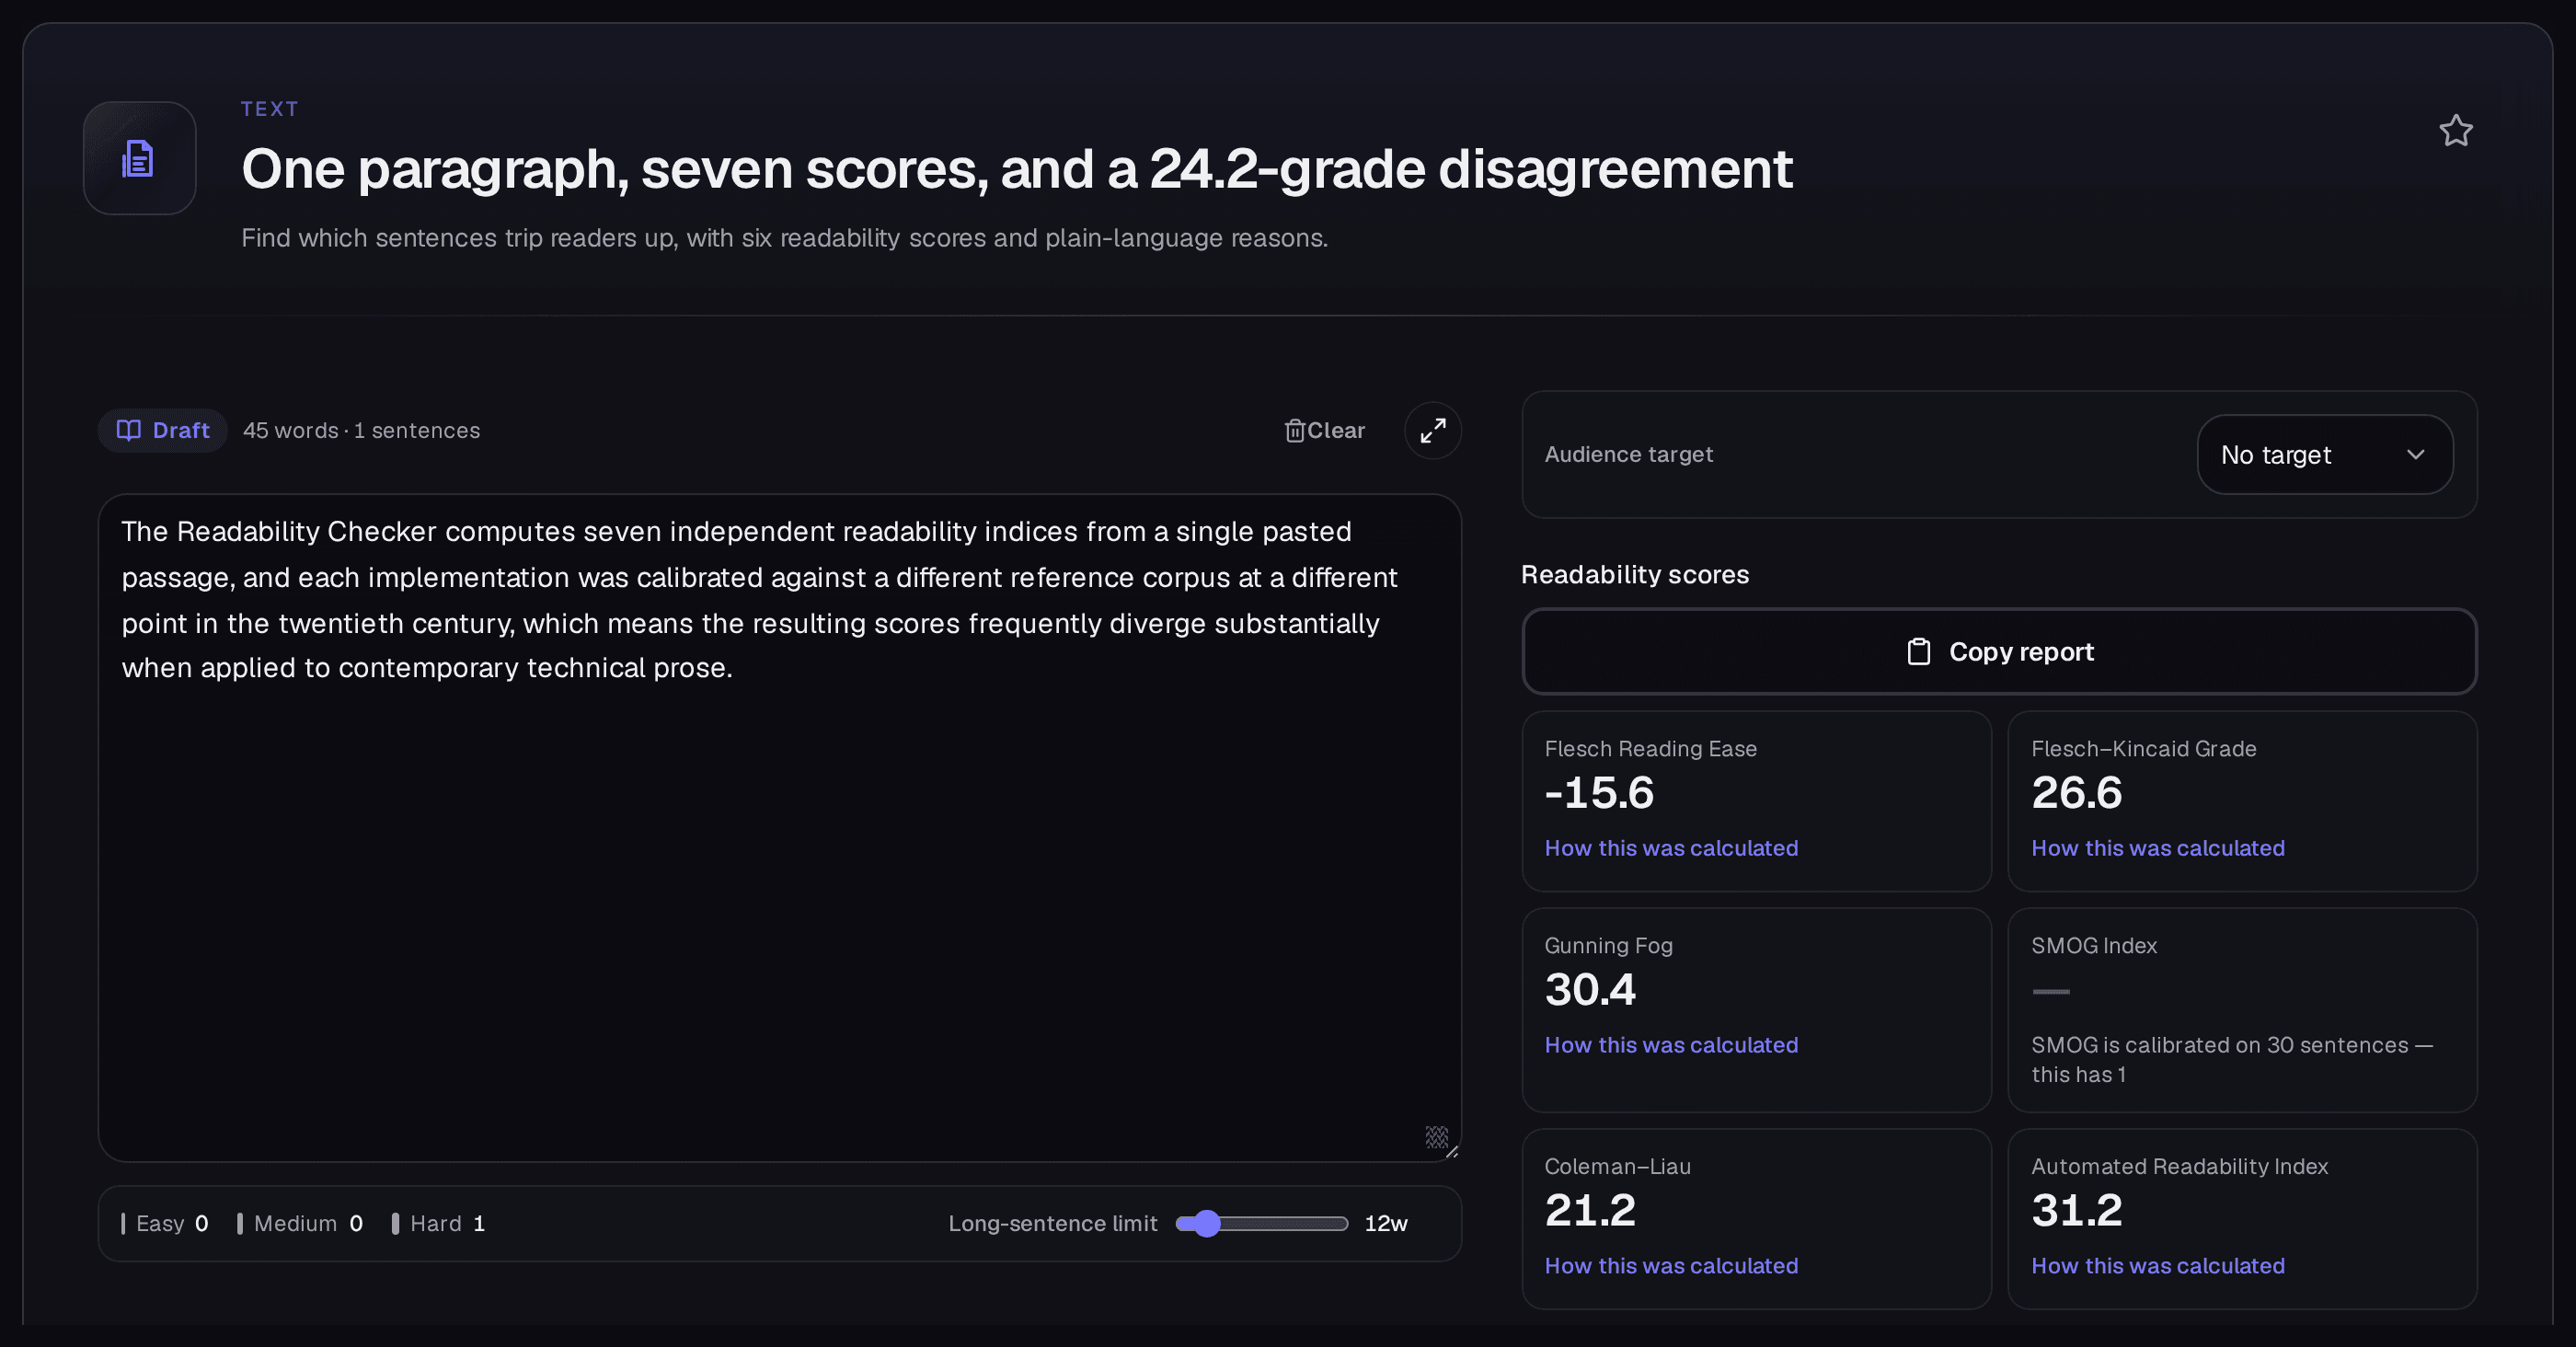
Task: Click the Automated Readability Index value 31.2
Action: pyautogui.click(x=2076, y=1211)
